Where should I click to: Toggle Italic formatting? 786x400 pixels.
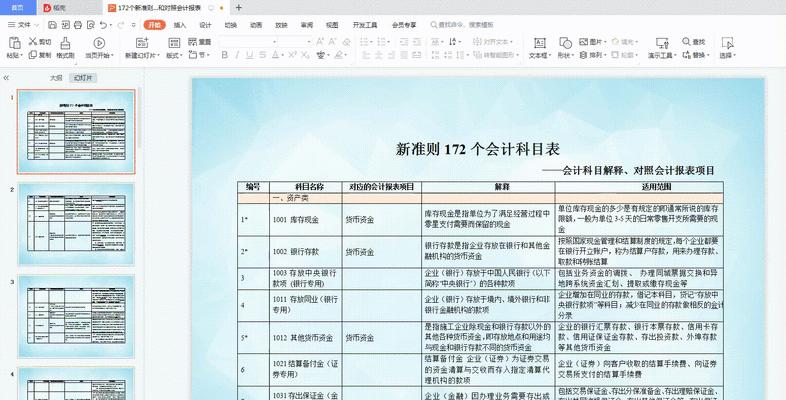click(x=237, y=55)
